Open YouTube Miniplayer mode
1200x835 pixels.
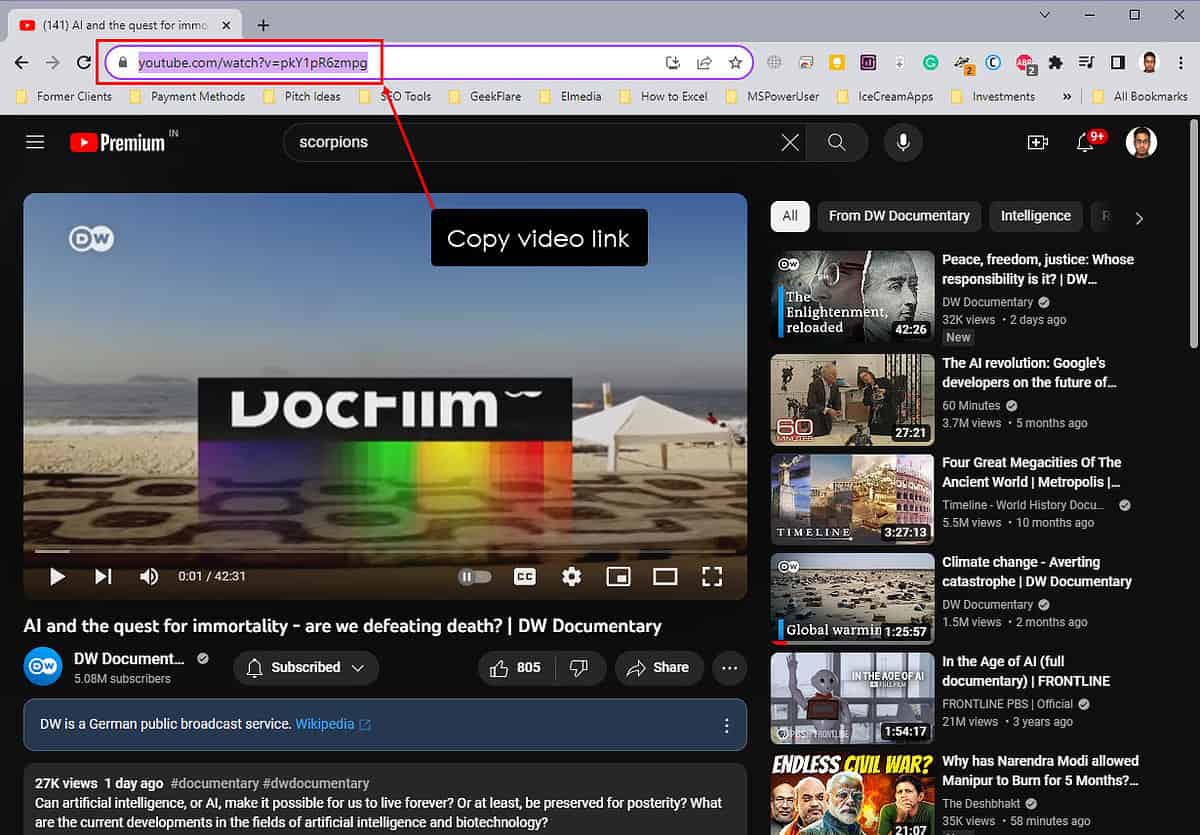click(x=618, y=576)
